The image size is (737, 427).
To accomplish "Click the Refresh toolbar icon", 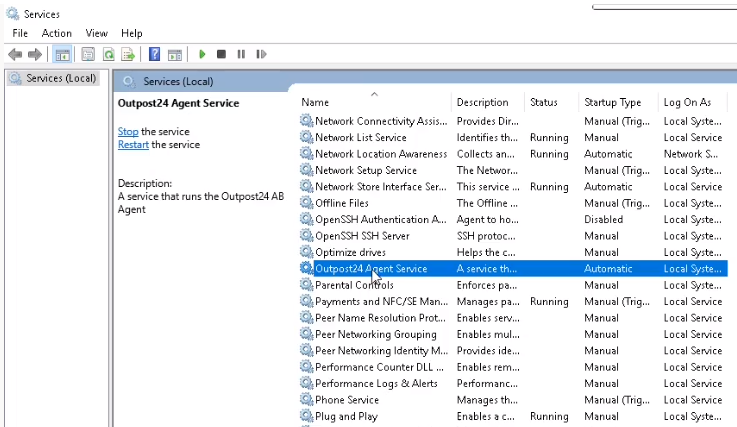I will pos(108,54).
